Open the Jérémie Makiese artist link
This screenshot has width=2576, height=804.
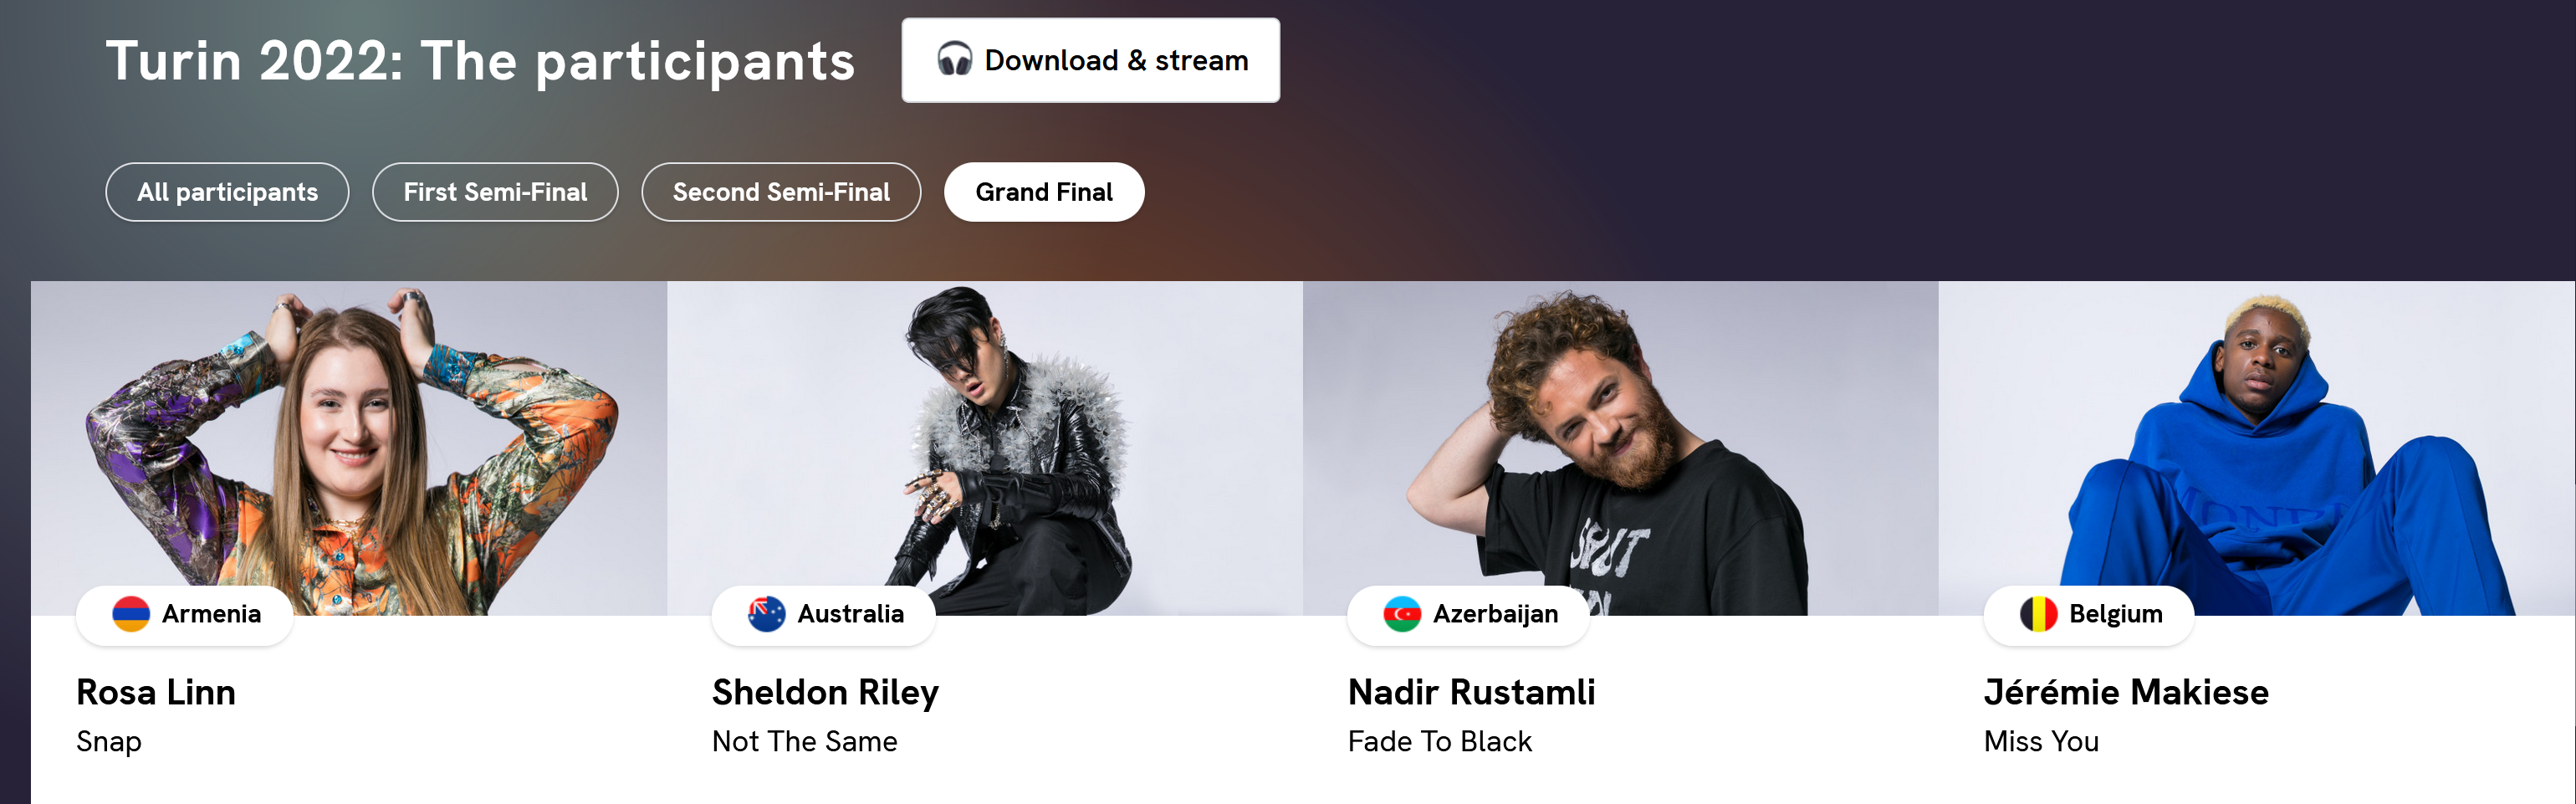[2126, 692]
